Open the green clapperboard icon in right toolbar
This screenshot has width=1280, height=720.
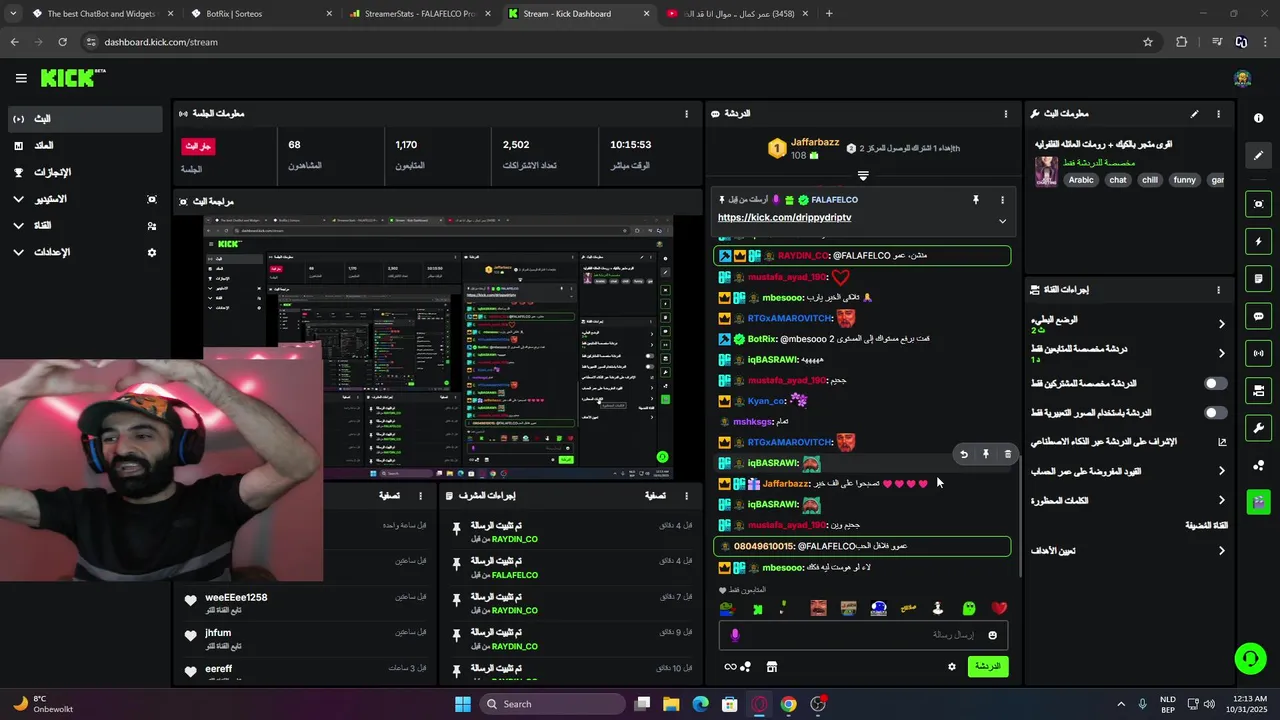1258,502
